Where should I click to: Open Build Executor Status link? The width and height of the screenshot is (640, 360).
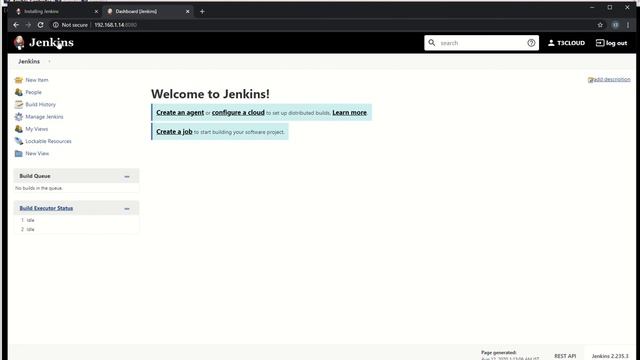[x=46, y=208]
